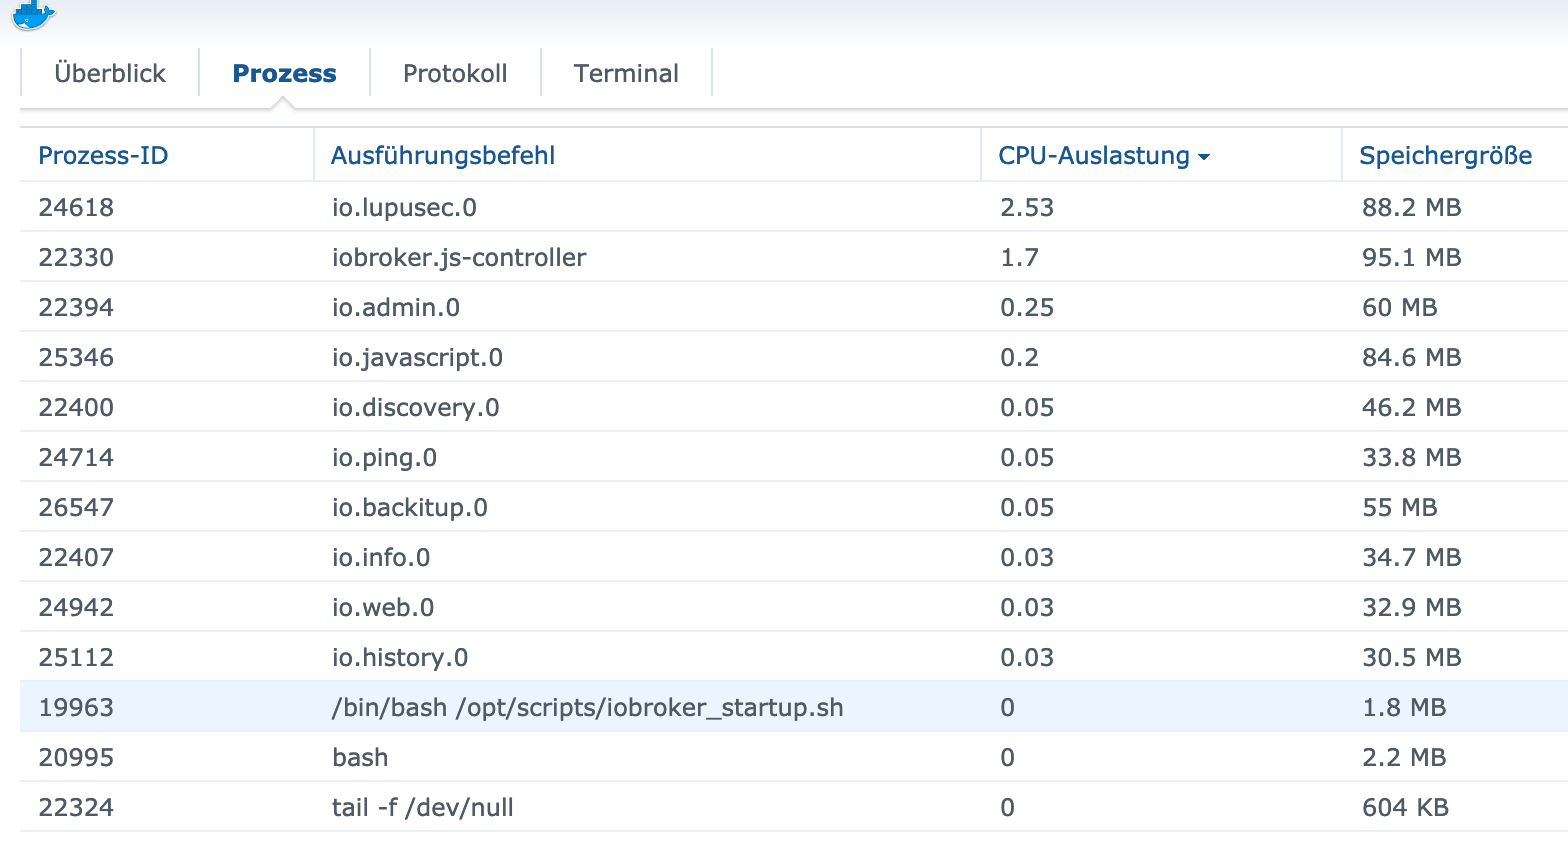
Task: Click memory value 95.1 MB
Action: point(1411,257)
